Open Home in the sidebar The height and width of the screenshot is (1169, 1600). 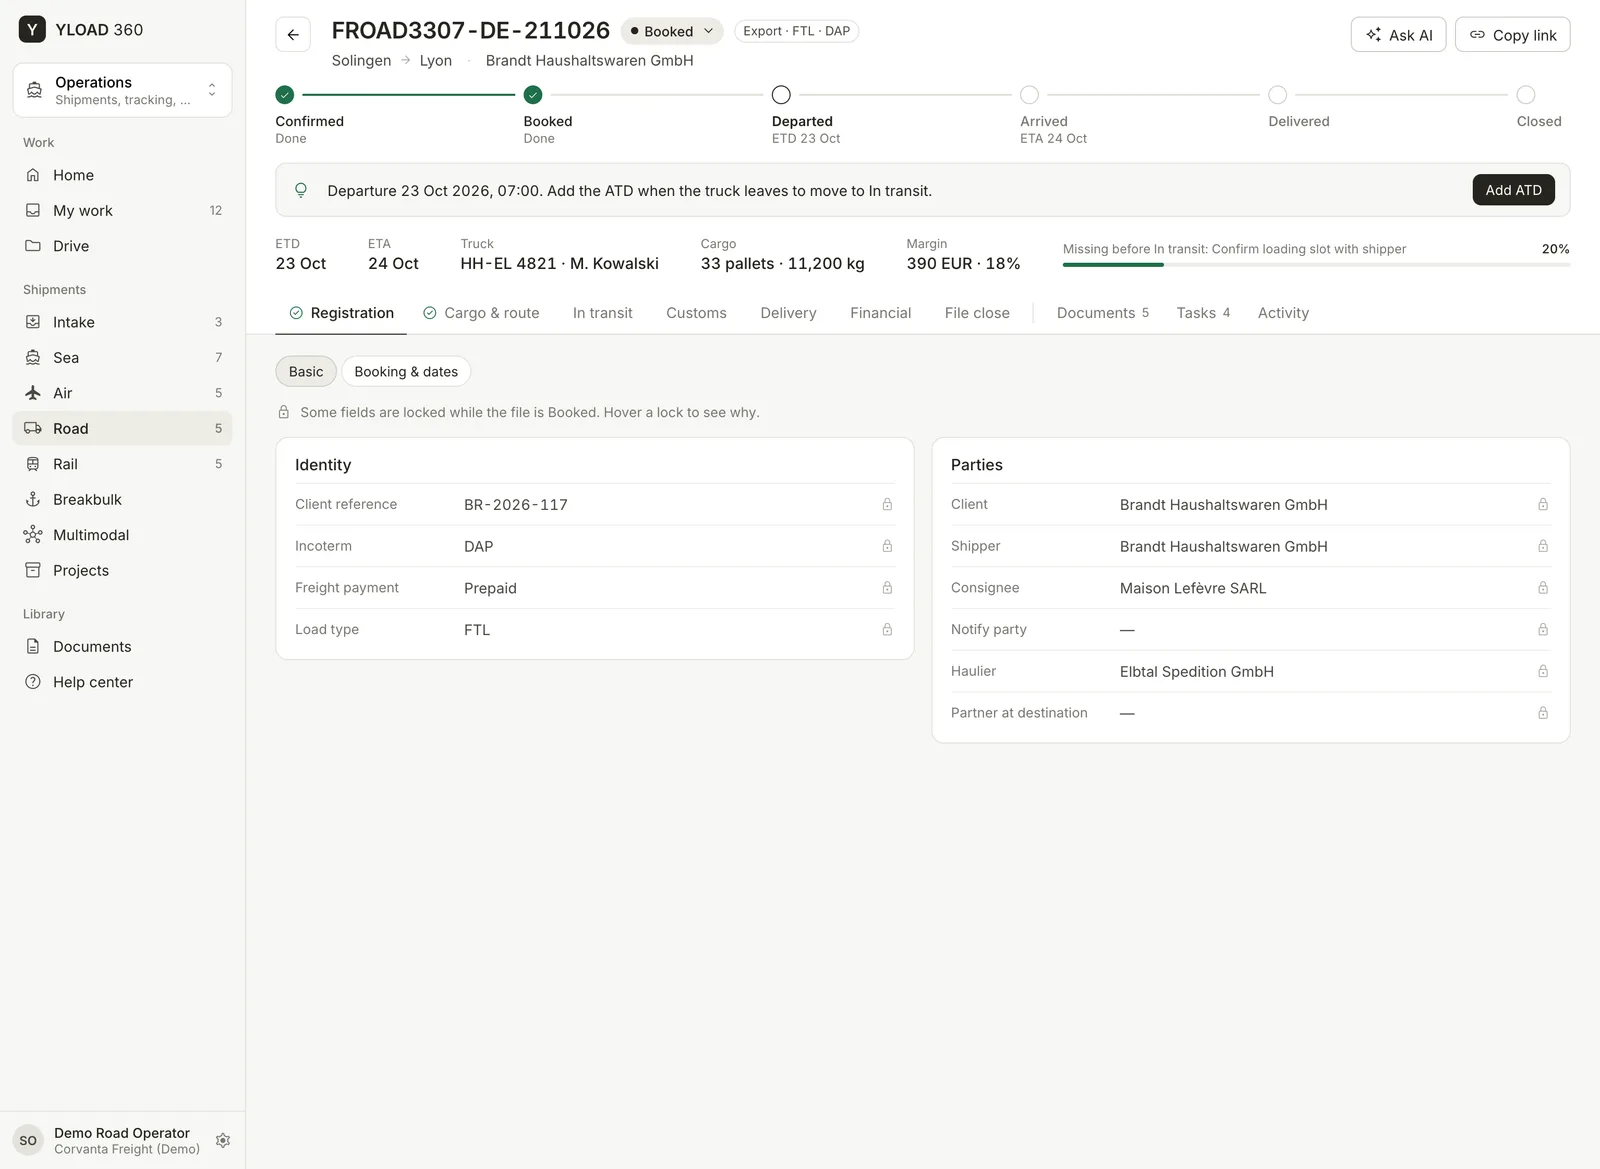(122, 175)
